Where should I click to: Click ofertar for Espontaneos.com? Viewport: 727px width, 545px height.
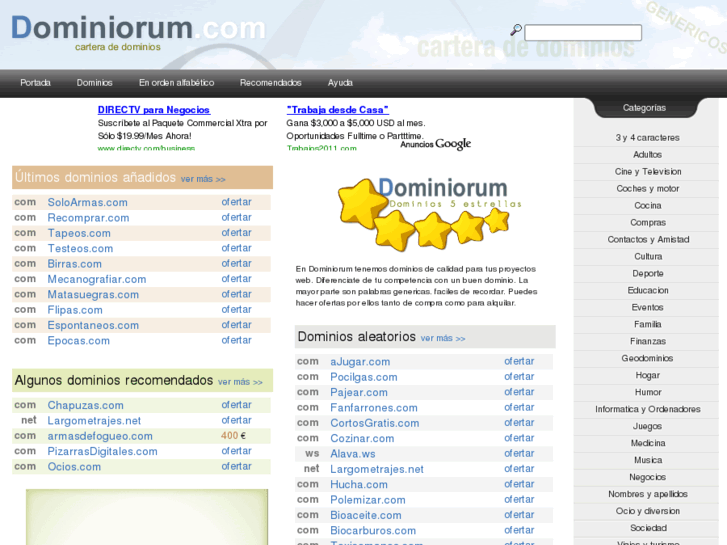(x=236, y=325)
